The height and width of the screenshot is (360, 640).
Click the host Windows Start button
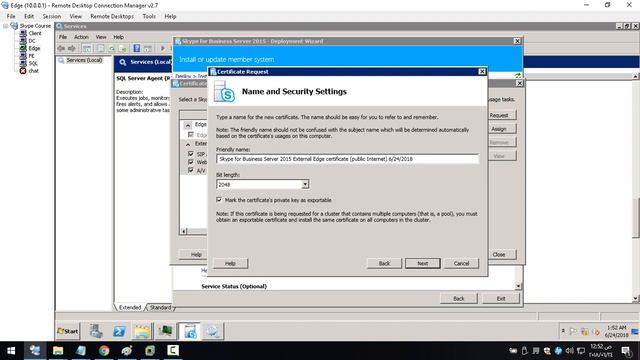tap(11, 351)
